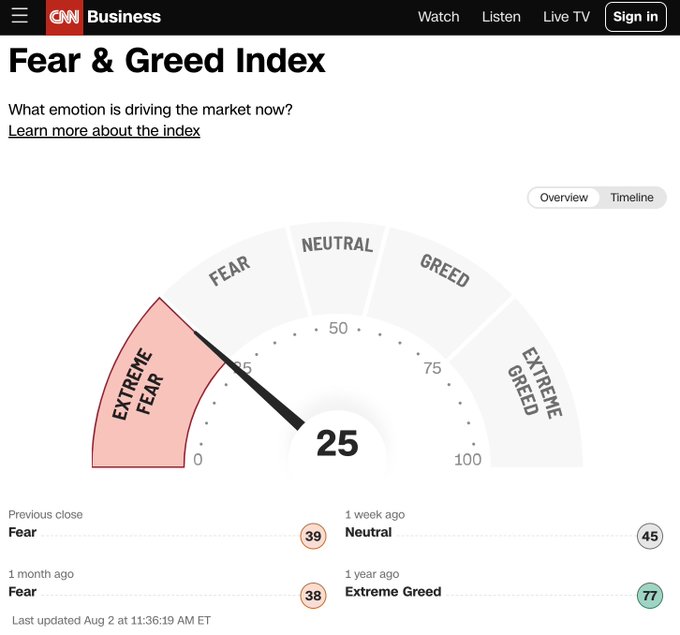Click the green 77 one-year-ago badge
680x635 pixels.
650,596
